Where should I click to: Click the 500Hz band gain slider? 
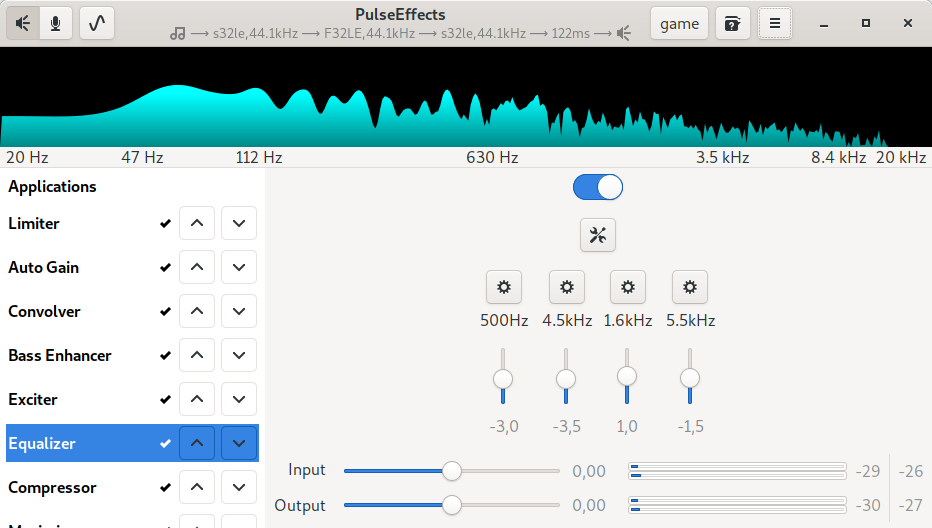coord(503,377)
